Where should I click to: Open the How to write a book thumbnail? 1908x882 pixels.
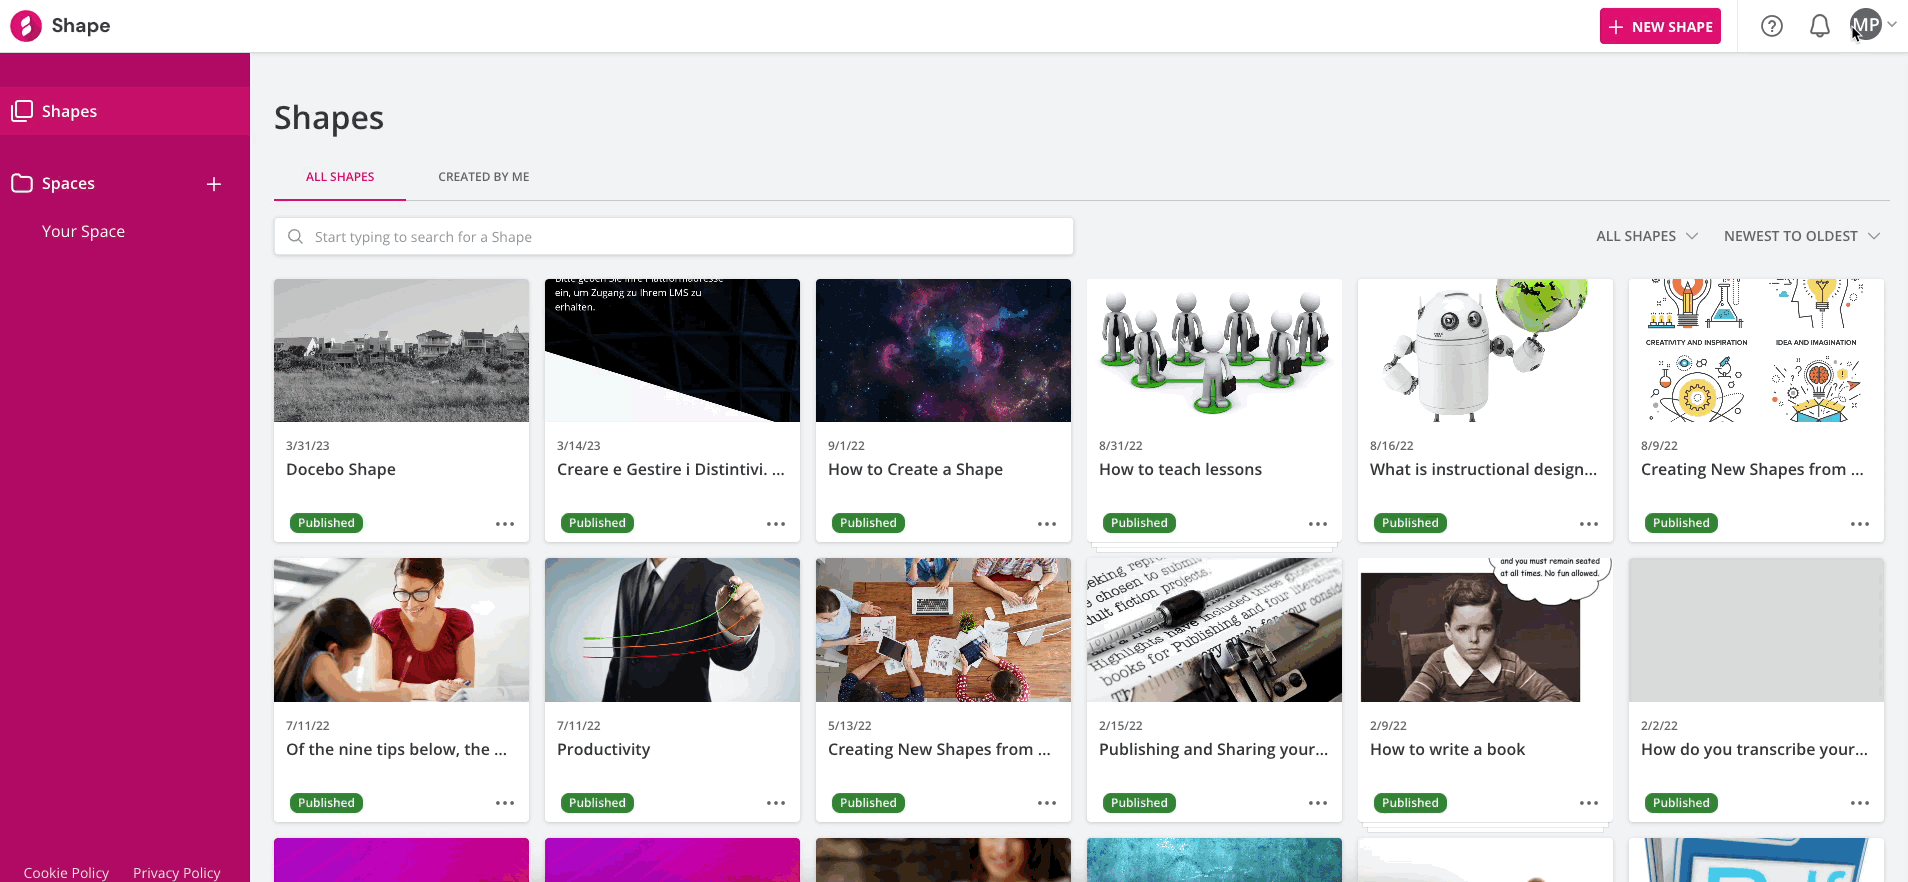[1485, 630]
